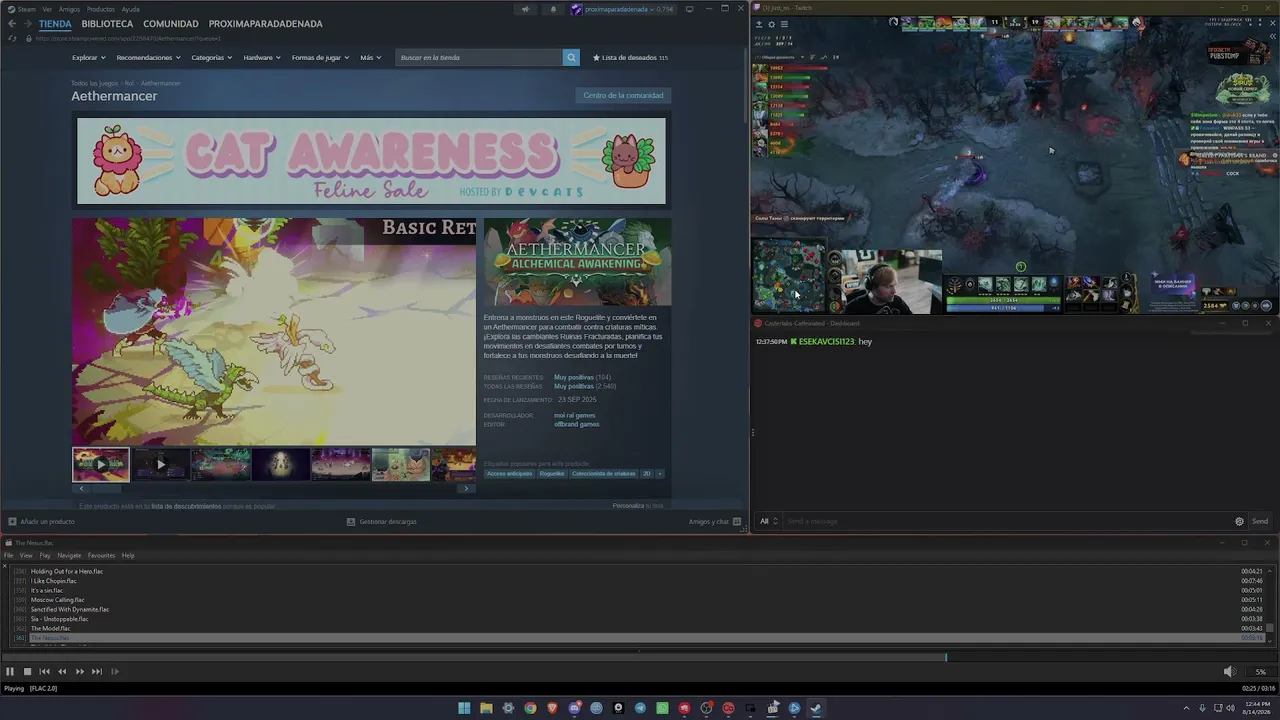This screenshot has height=720, width=1280.
Task: Open Brave browser from the taskbar
Action: (x=552, y=708)
